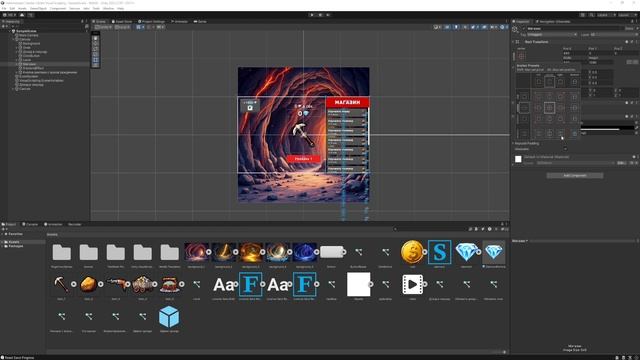This screenshot has height=360, width=640.
Task: Select the View hand tool in Scene overlay
Action: coord(96,38)
